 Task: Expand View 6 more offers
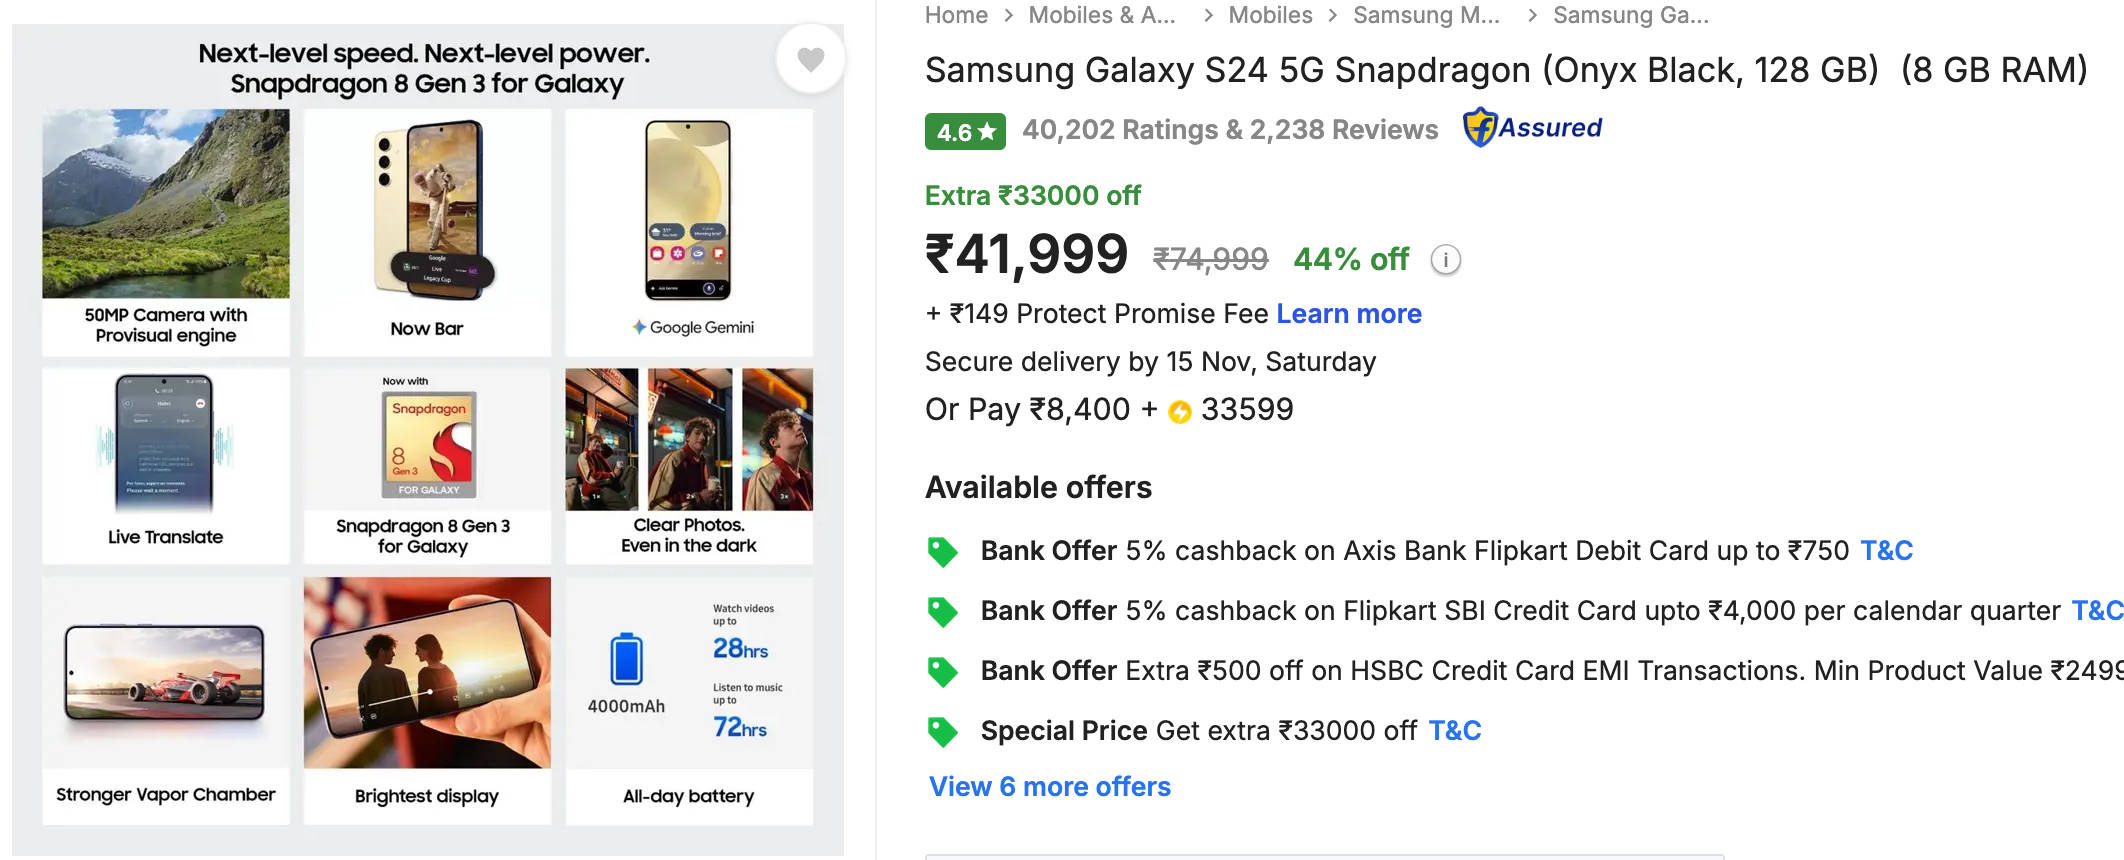[1049, 787]
